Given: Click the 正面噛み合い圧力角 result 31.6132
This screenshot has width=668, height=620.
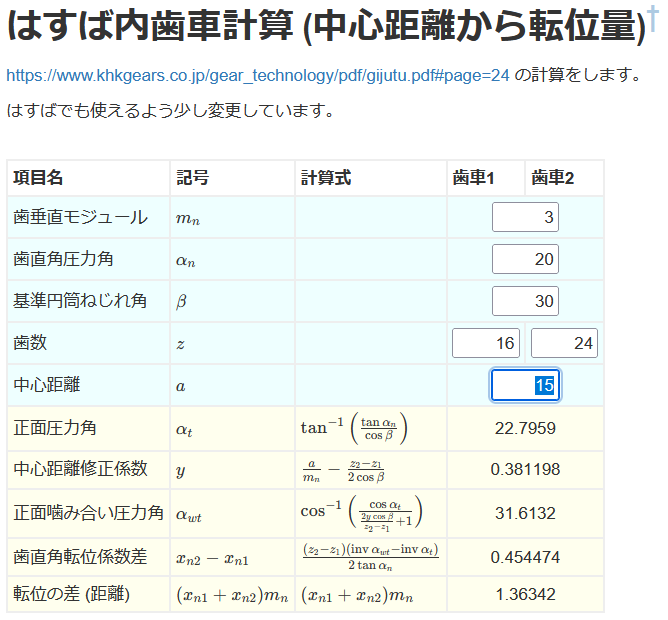Looking at the screenshot, I should (525, 513).
